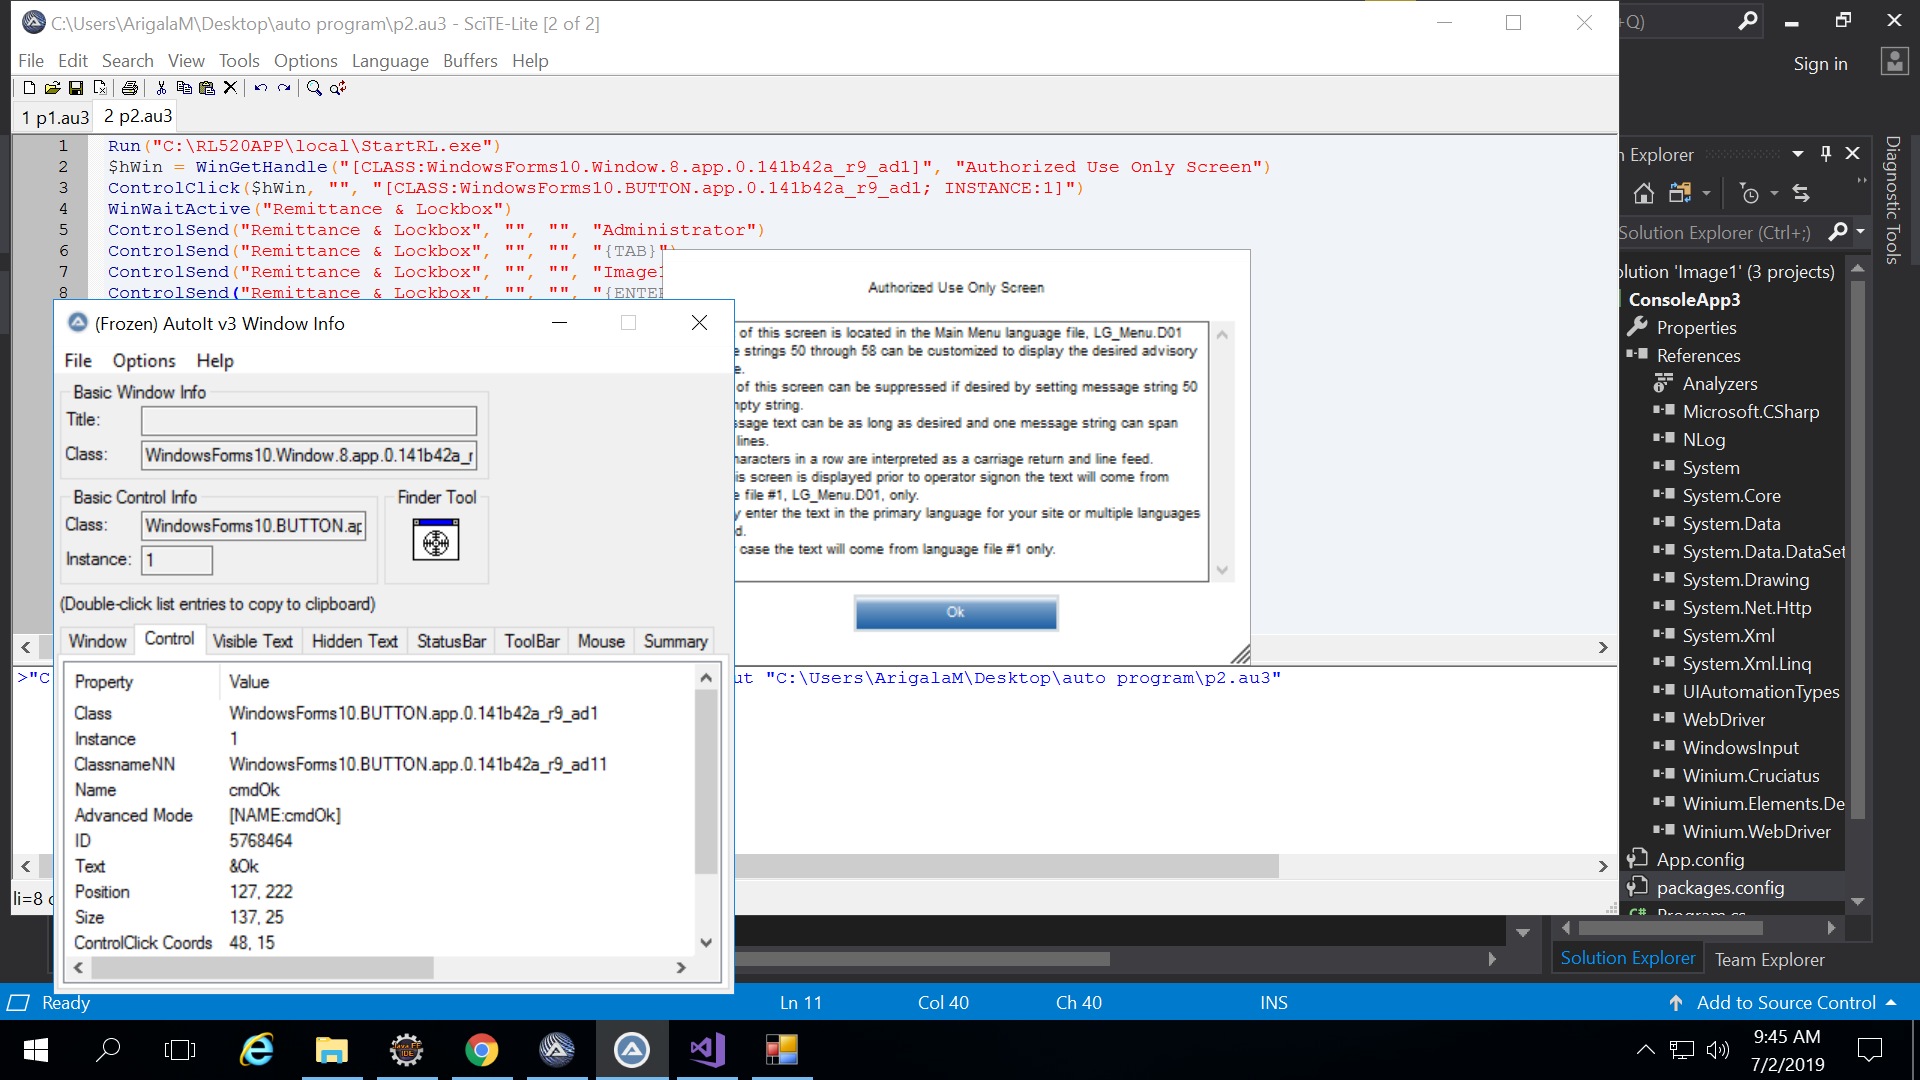
Task: Expand the Pending Changes Filter dropdown arrow
Action: [1774, 193]
